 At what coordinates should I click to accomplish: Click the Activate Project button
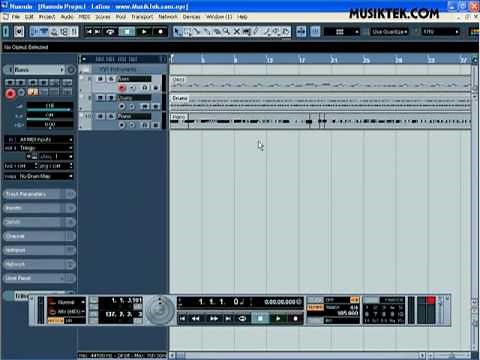point(6,32)
